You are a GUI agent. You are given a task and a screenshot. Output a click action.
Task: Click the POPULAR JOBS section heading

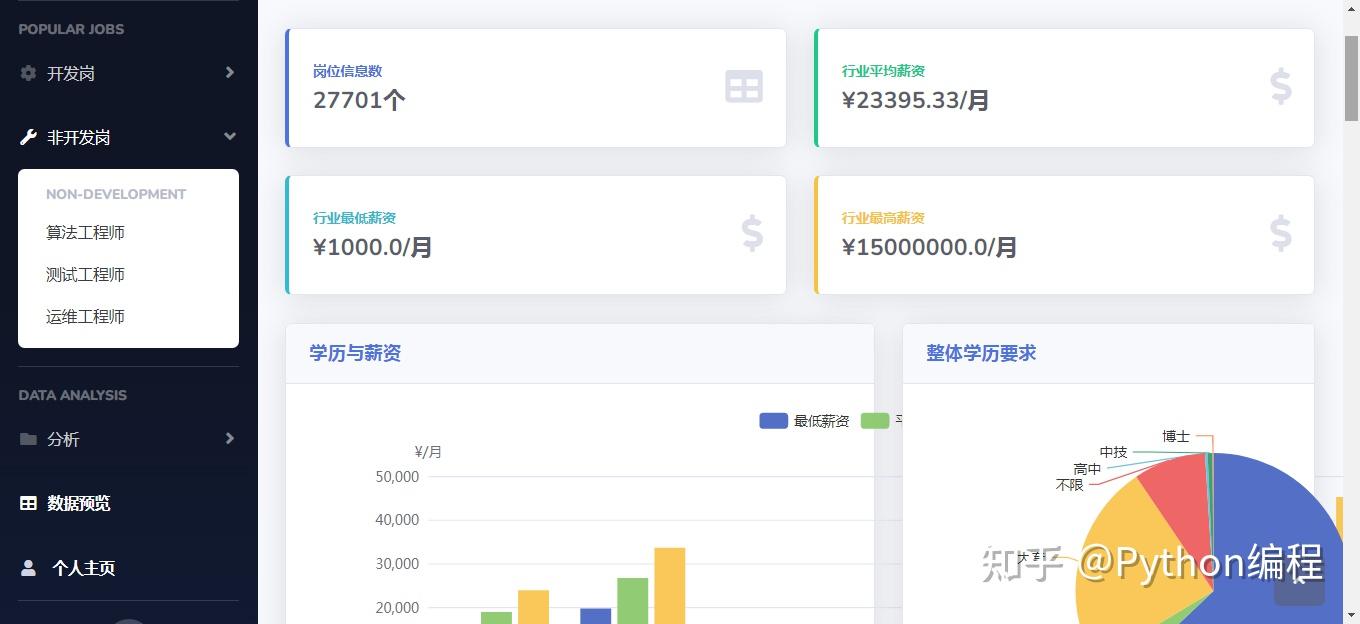71,29
